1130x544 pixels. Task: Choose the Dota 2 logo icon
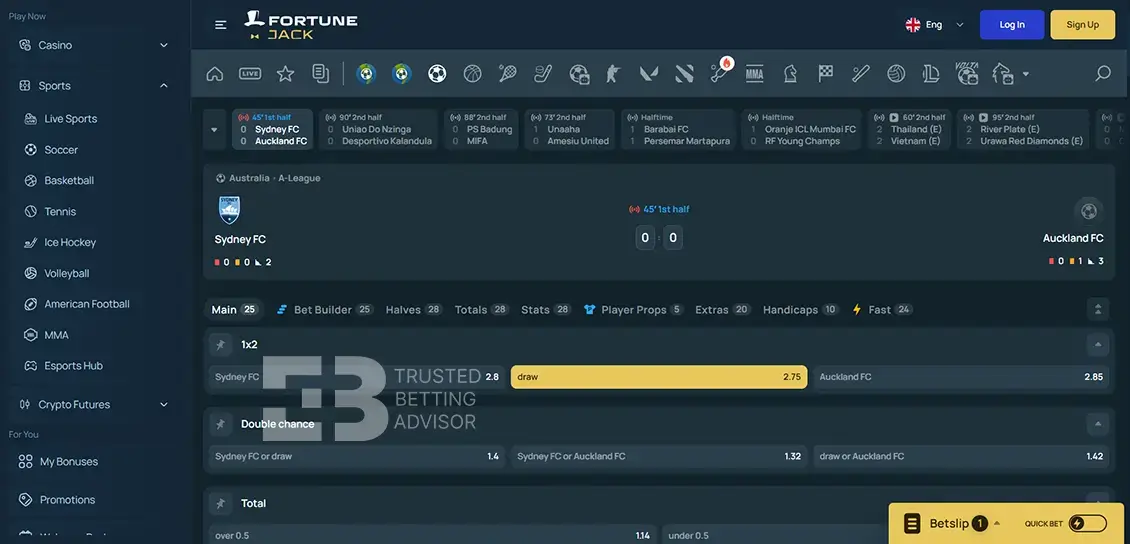[x=684, y=73]
